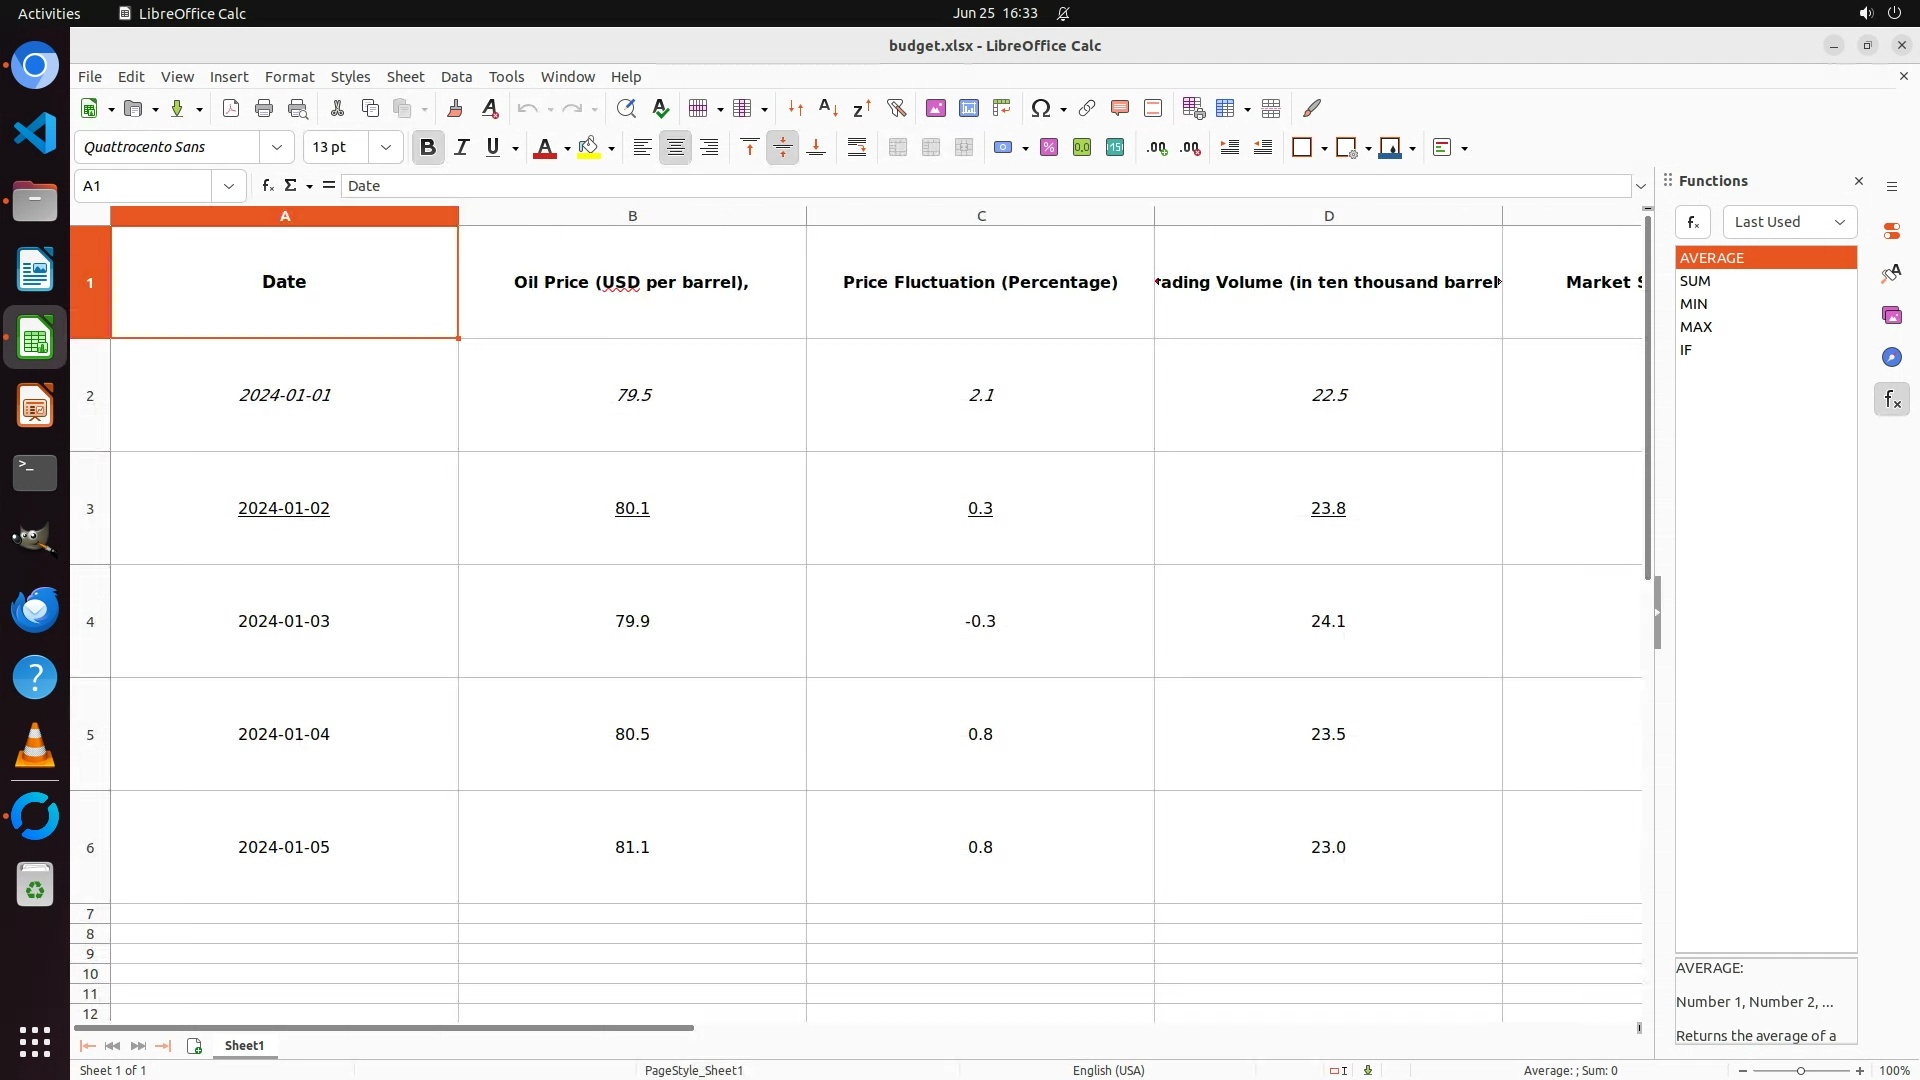Select column B header
Screen dimensions: 1920x1080
click(x=632, y=216)
